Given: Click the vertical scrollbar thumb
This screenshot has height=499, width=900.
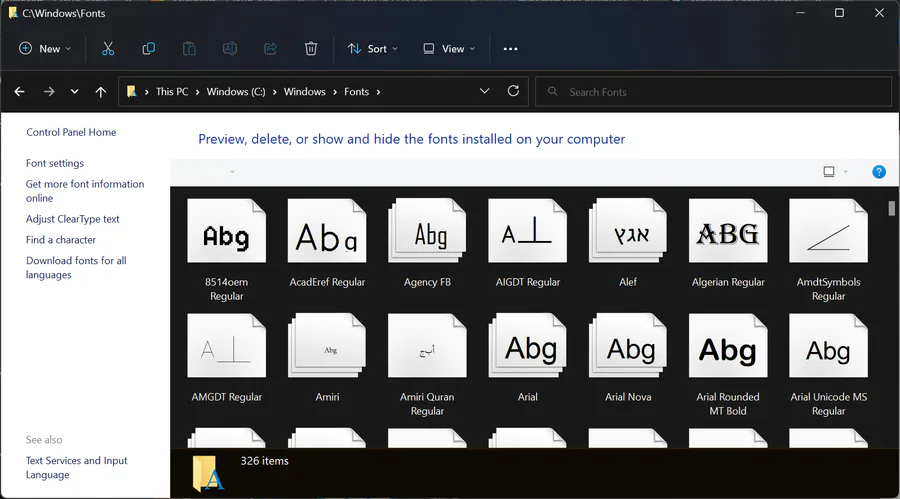Looking at the screenshot, I should coord(891,208).
